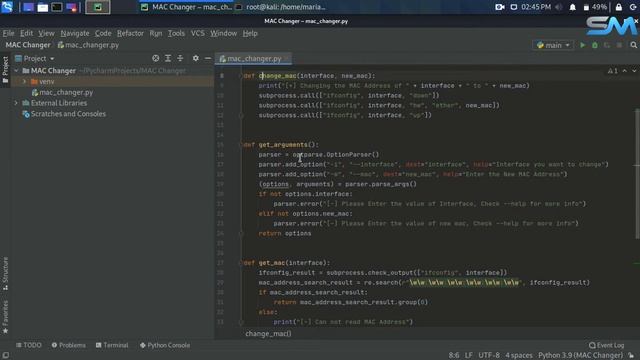Open the Kali applications menu icon
Screen dimensions: 640x360
(7, 7)
